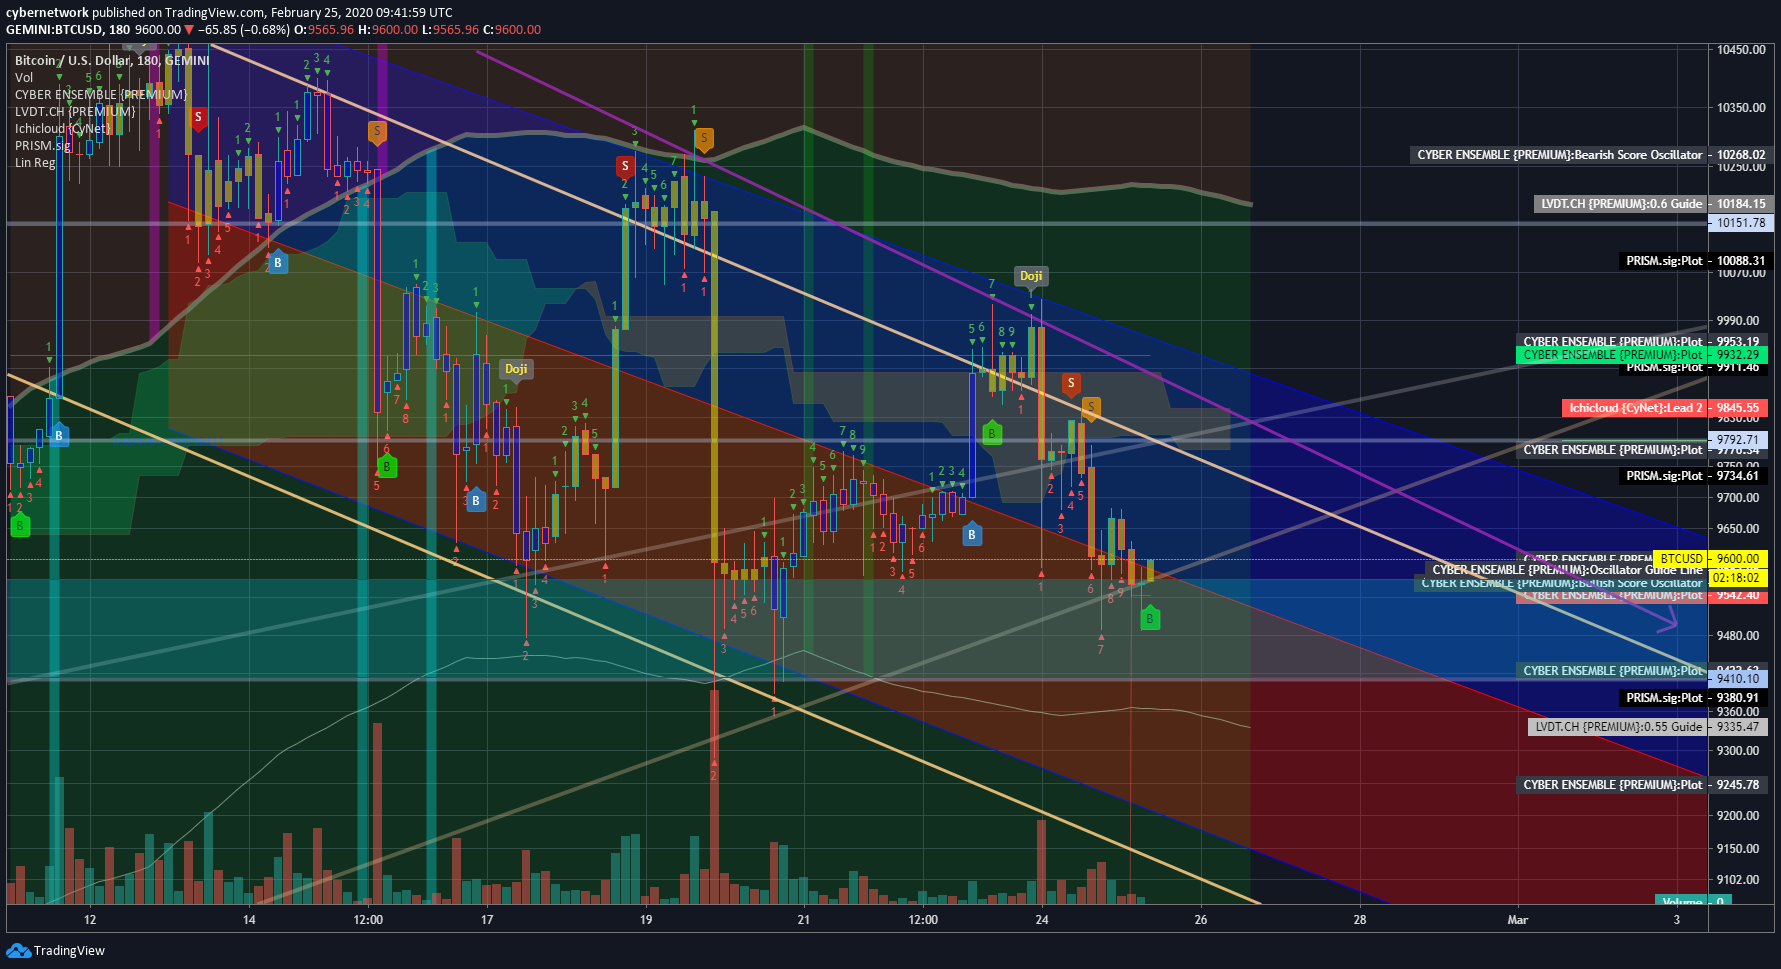
Task: Select the orange S marker right of February 24
Action: coord(1091,407)
